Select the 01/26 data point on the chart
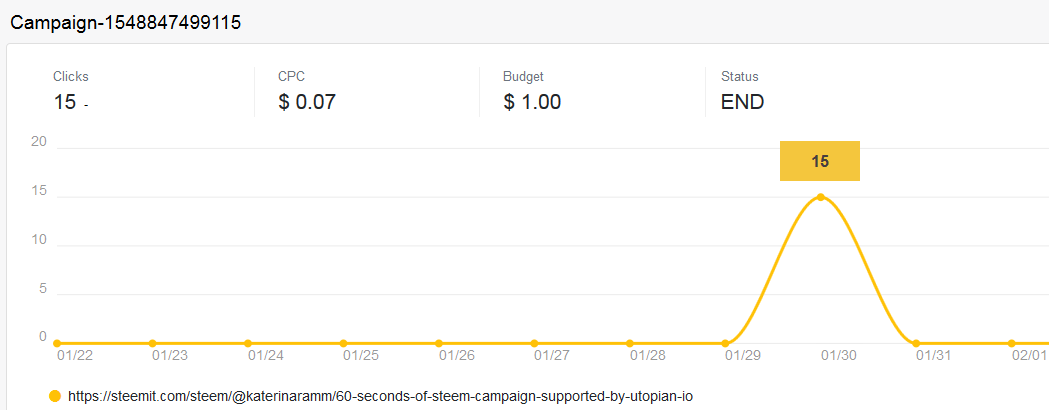Screen dimensions: 1049x410 click(439, 343)
